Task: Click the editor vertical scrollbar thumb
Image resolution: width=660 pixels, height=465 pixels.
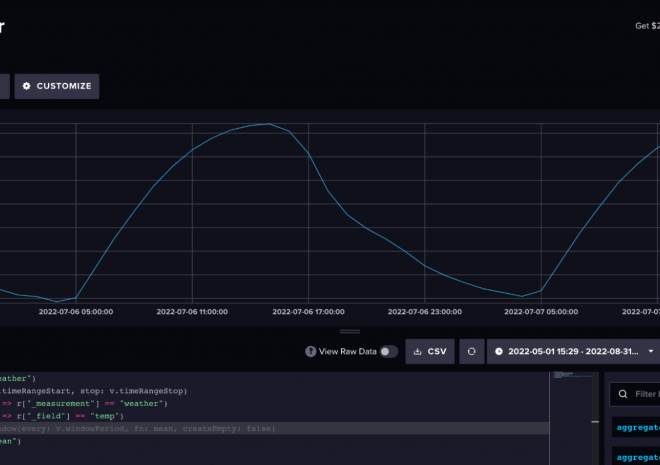Action: coord(595,422)
